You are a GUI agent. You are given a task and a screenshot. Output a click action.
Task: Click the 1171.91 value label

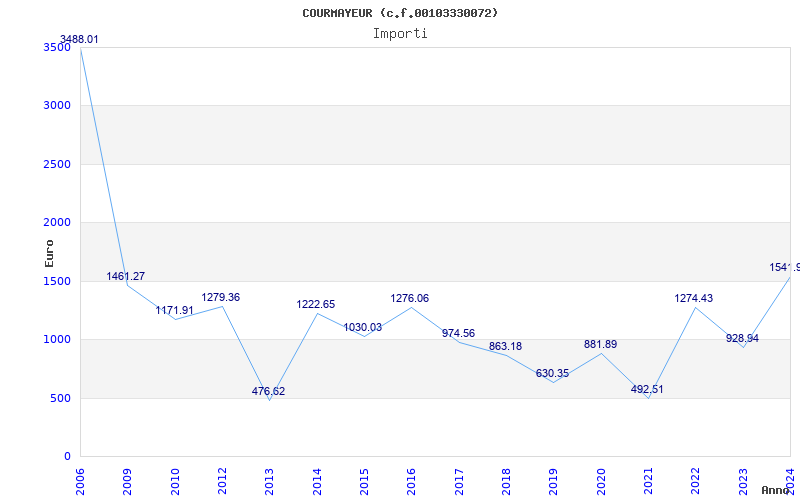tap(174, 311)
